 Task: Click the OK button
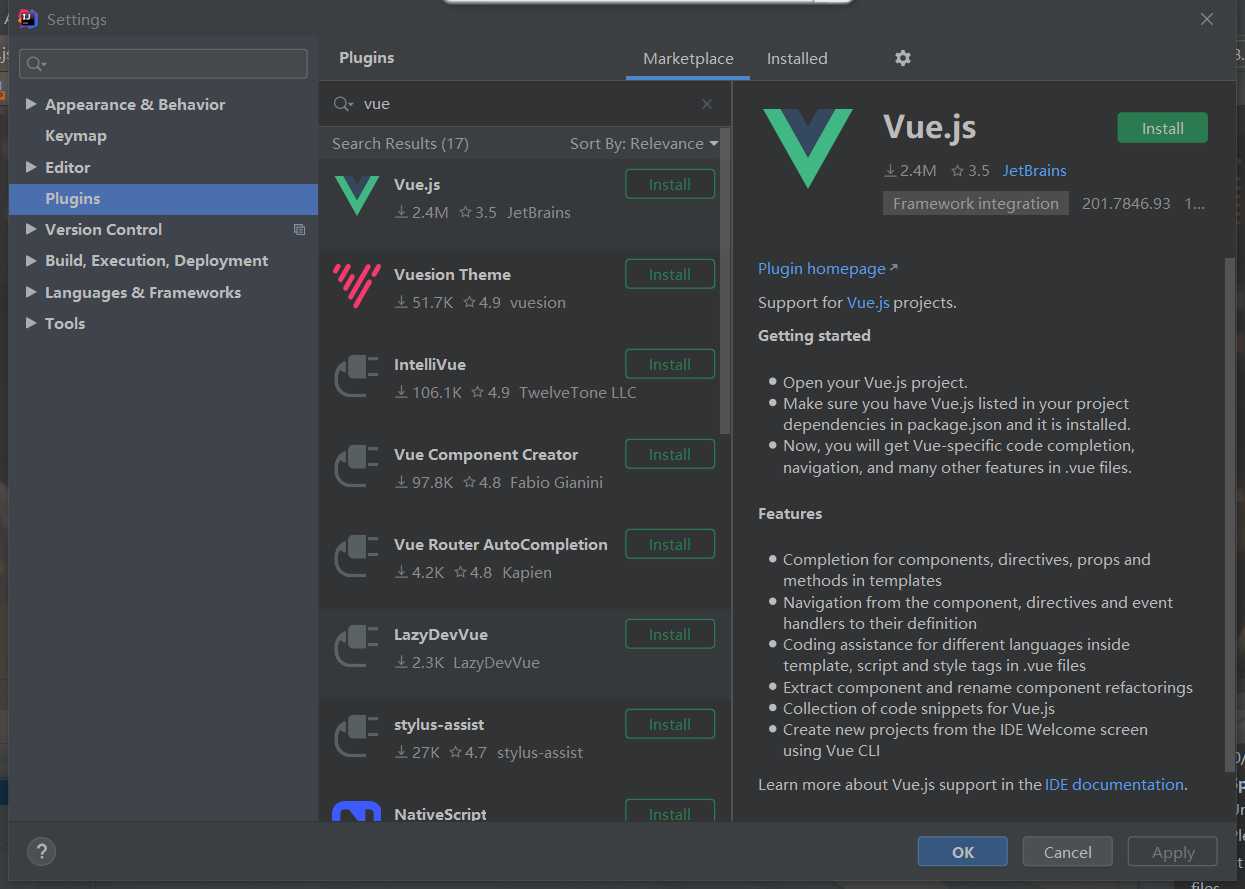click(963, 852)
